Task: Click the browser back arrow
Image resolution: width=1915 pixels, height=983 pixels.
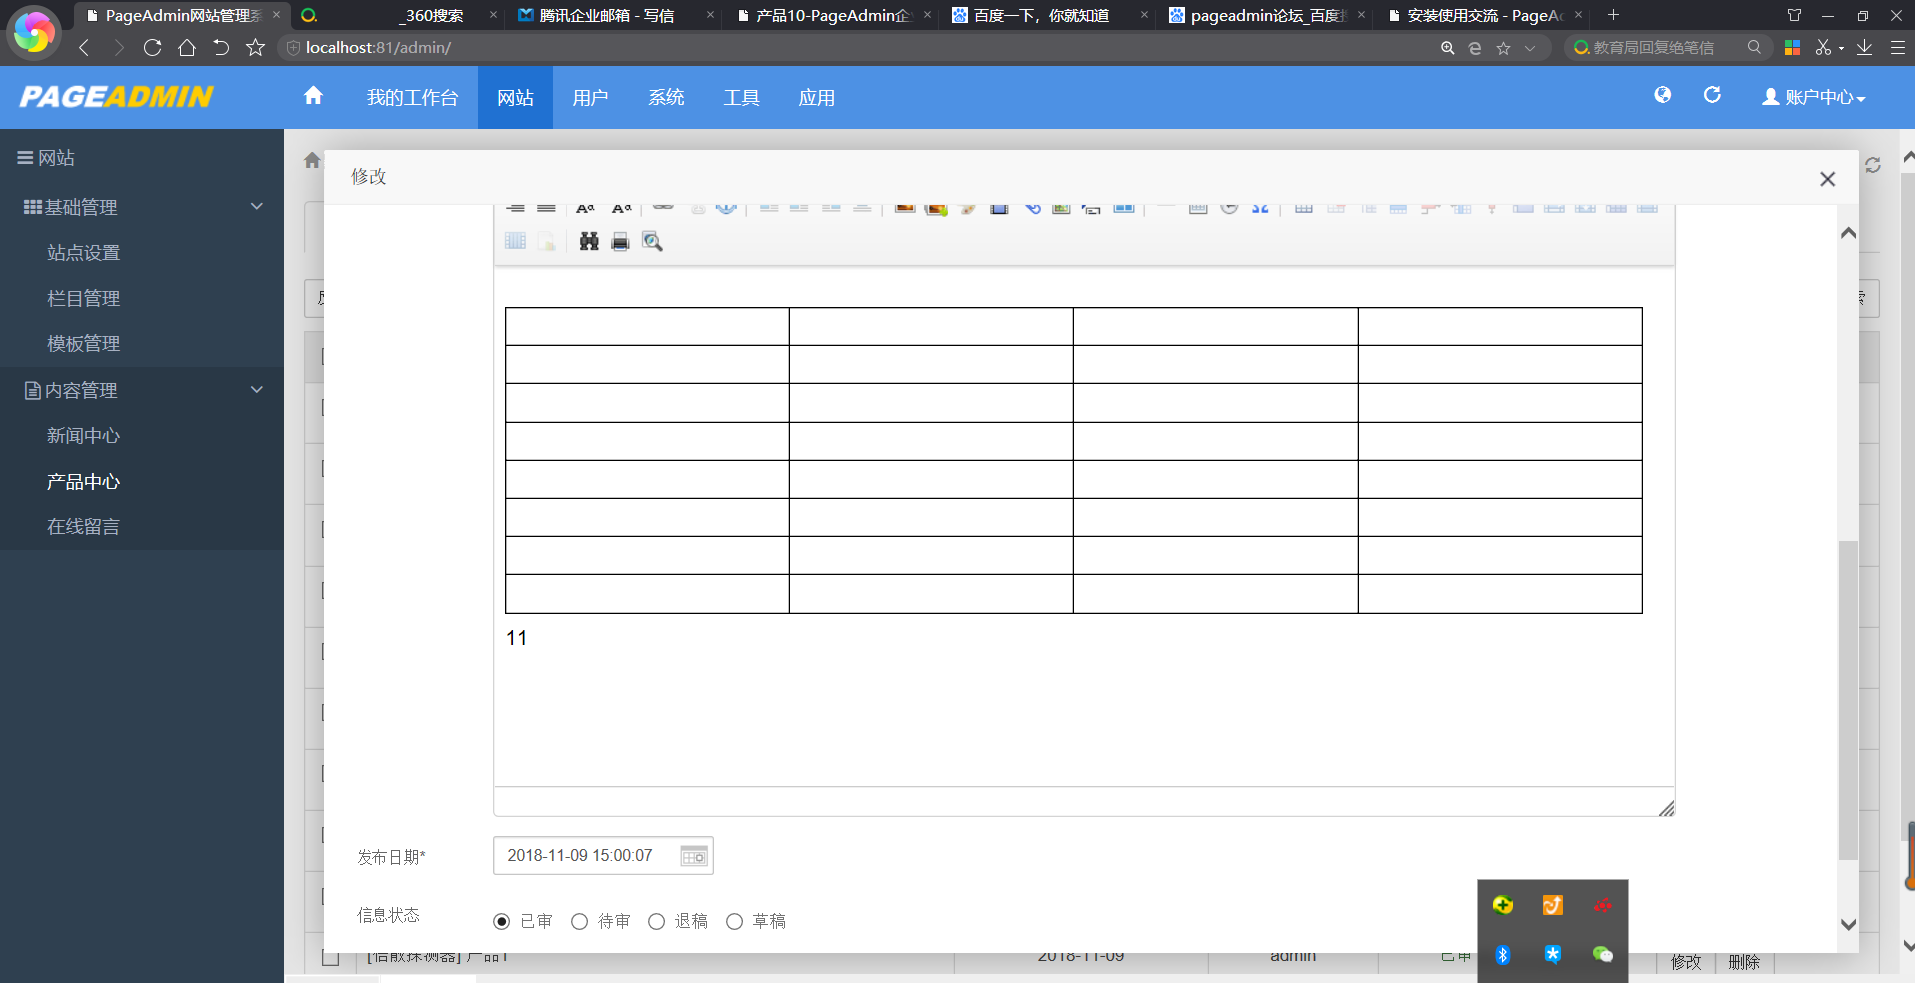Action: point(84,47)
